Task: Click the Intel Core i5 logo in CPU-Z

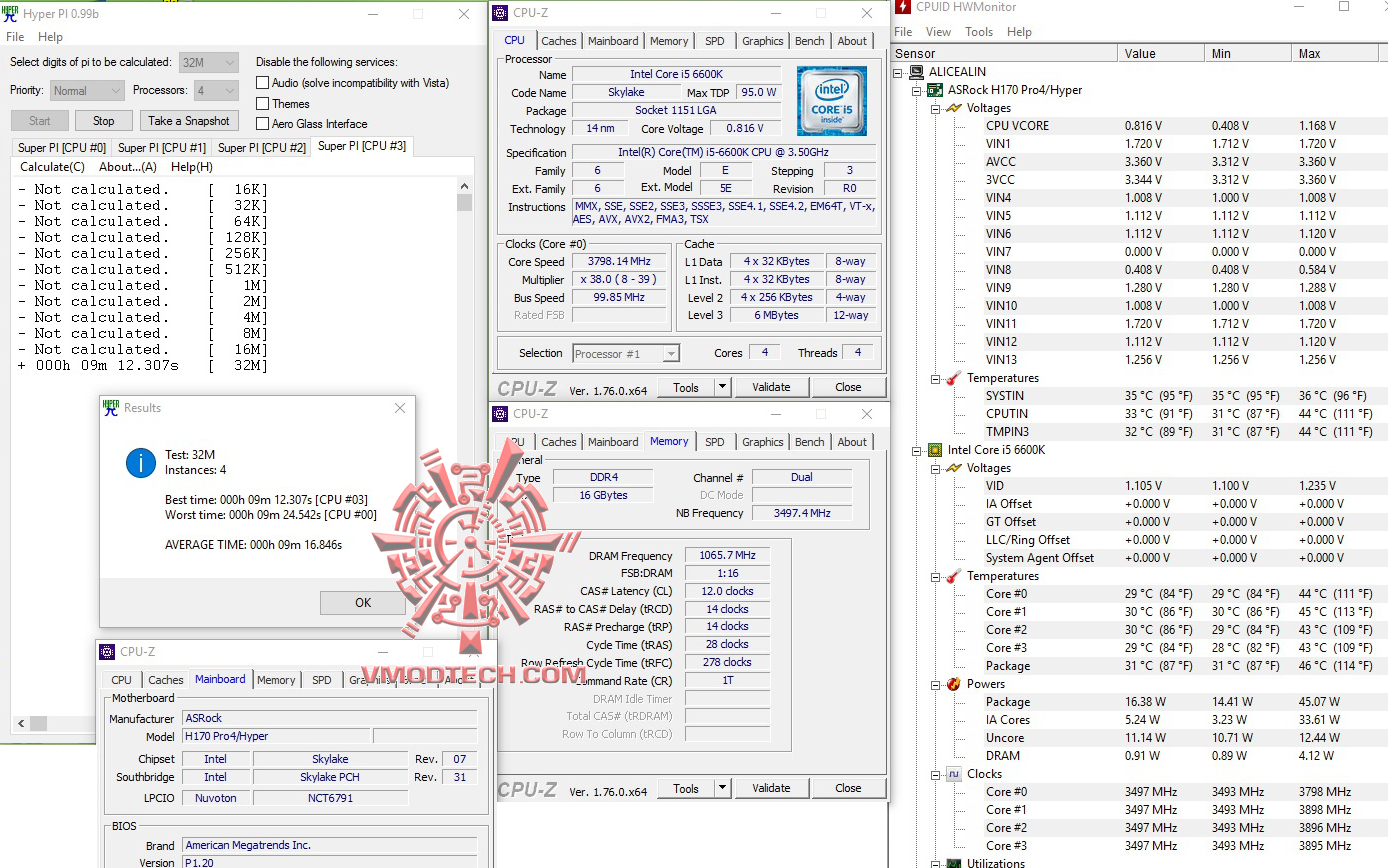Action: click(832, 101)
